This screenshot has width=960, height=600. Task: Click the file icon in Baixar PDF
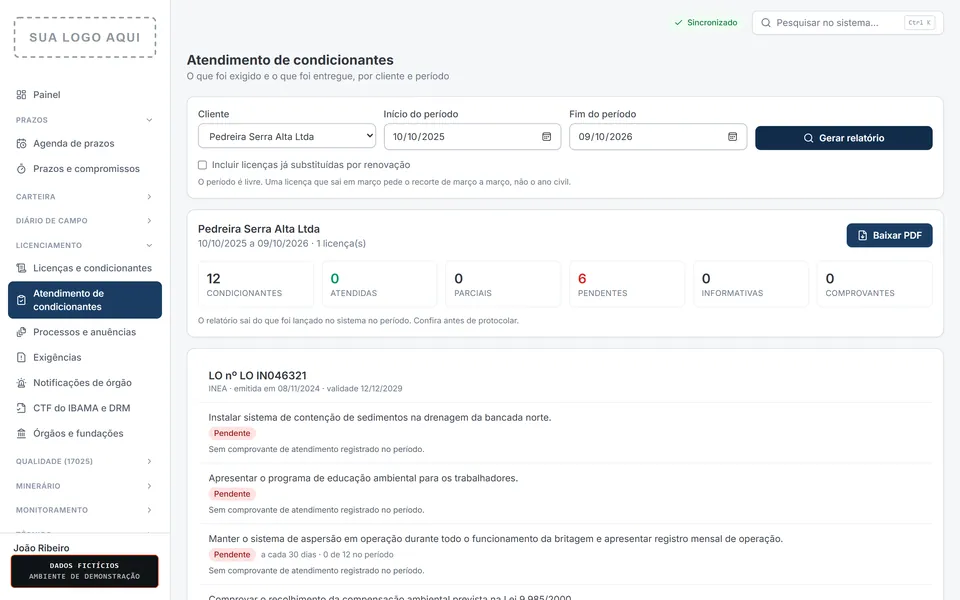coord(863,235)
